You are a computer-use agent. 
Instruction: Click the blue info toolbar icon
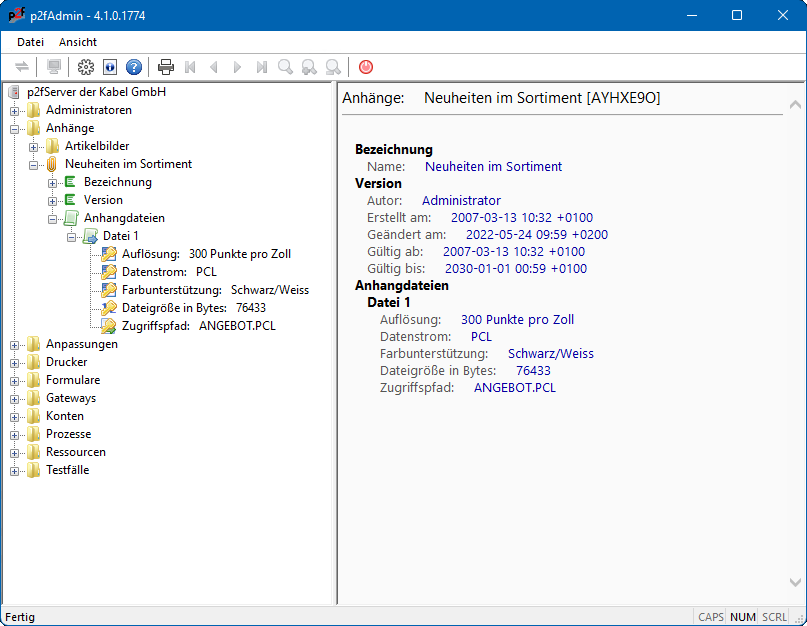110,67
